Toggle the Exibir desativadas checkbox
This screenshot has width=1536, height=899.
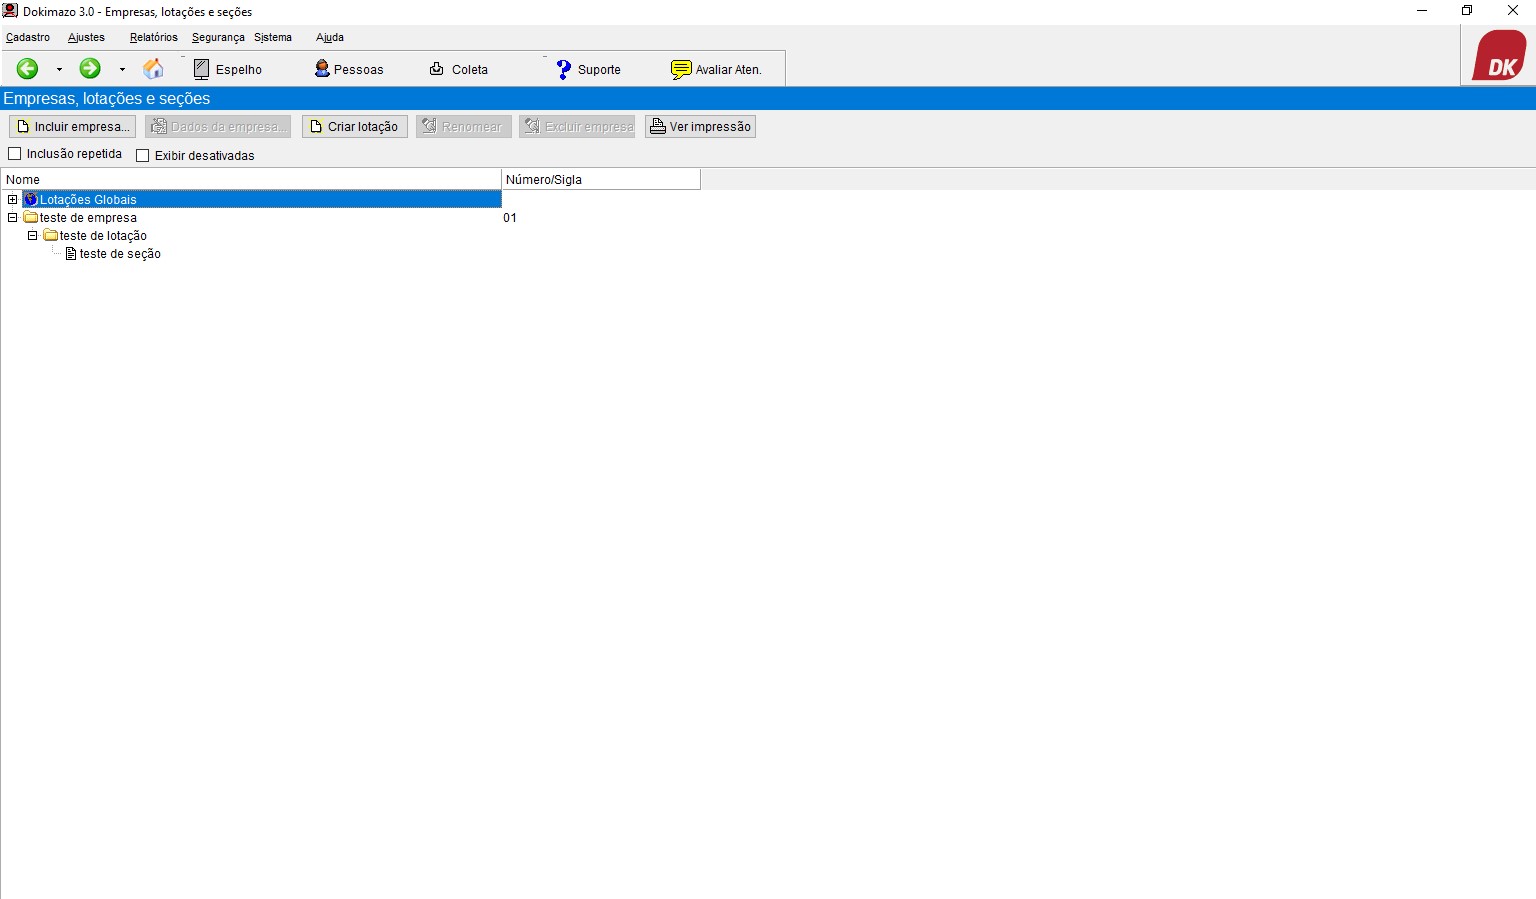pos(143,156)
